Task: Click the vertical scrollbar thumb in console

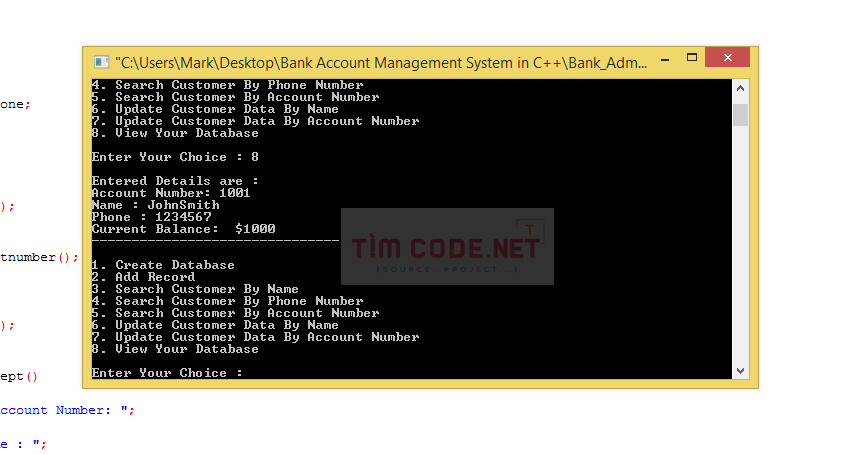Action: (x=740, y=114)
